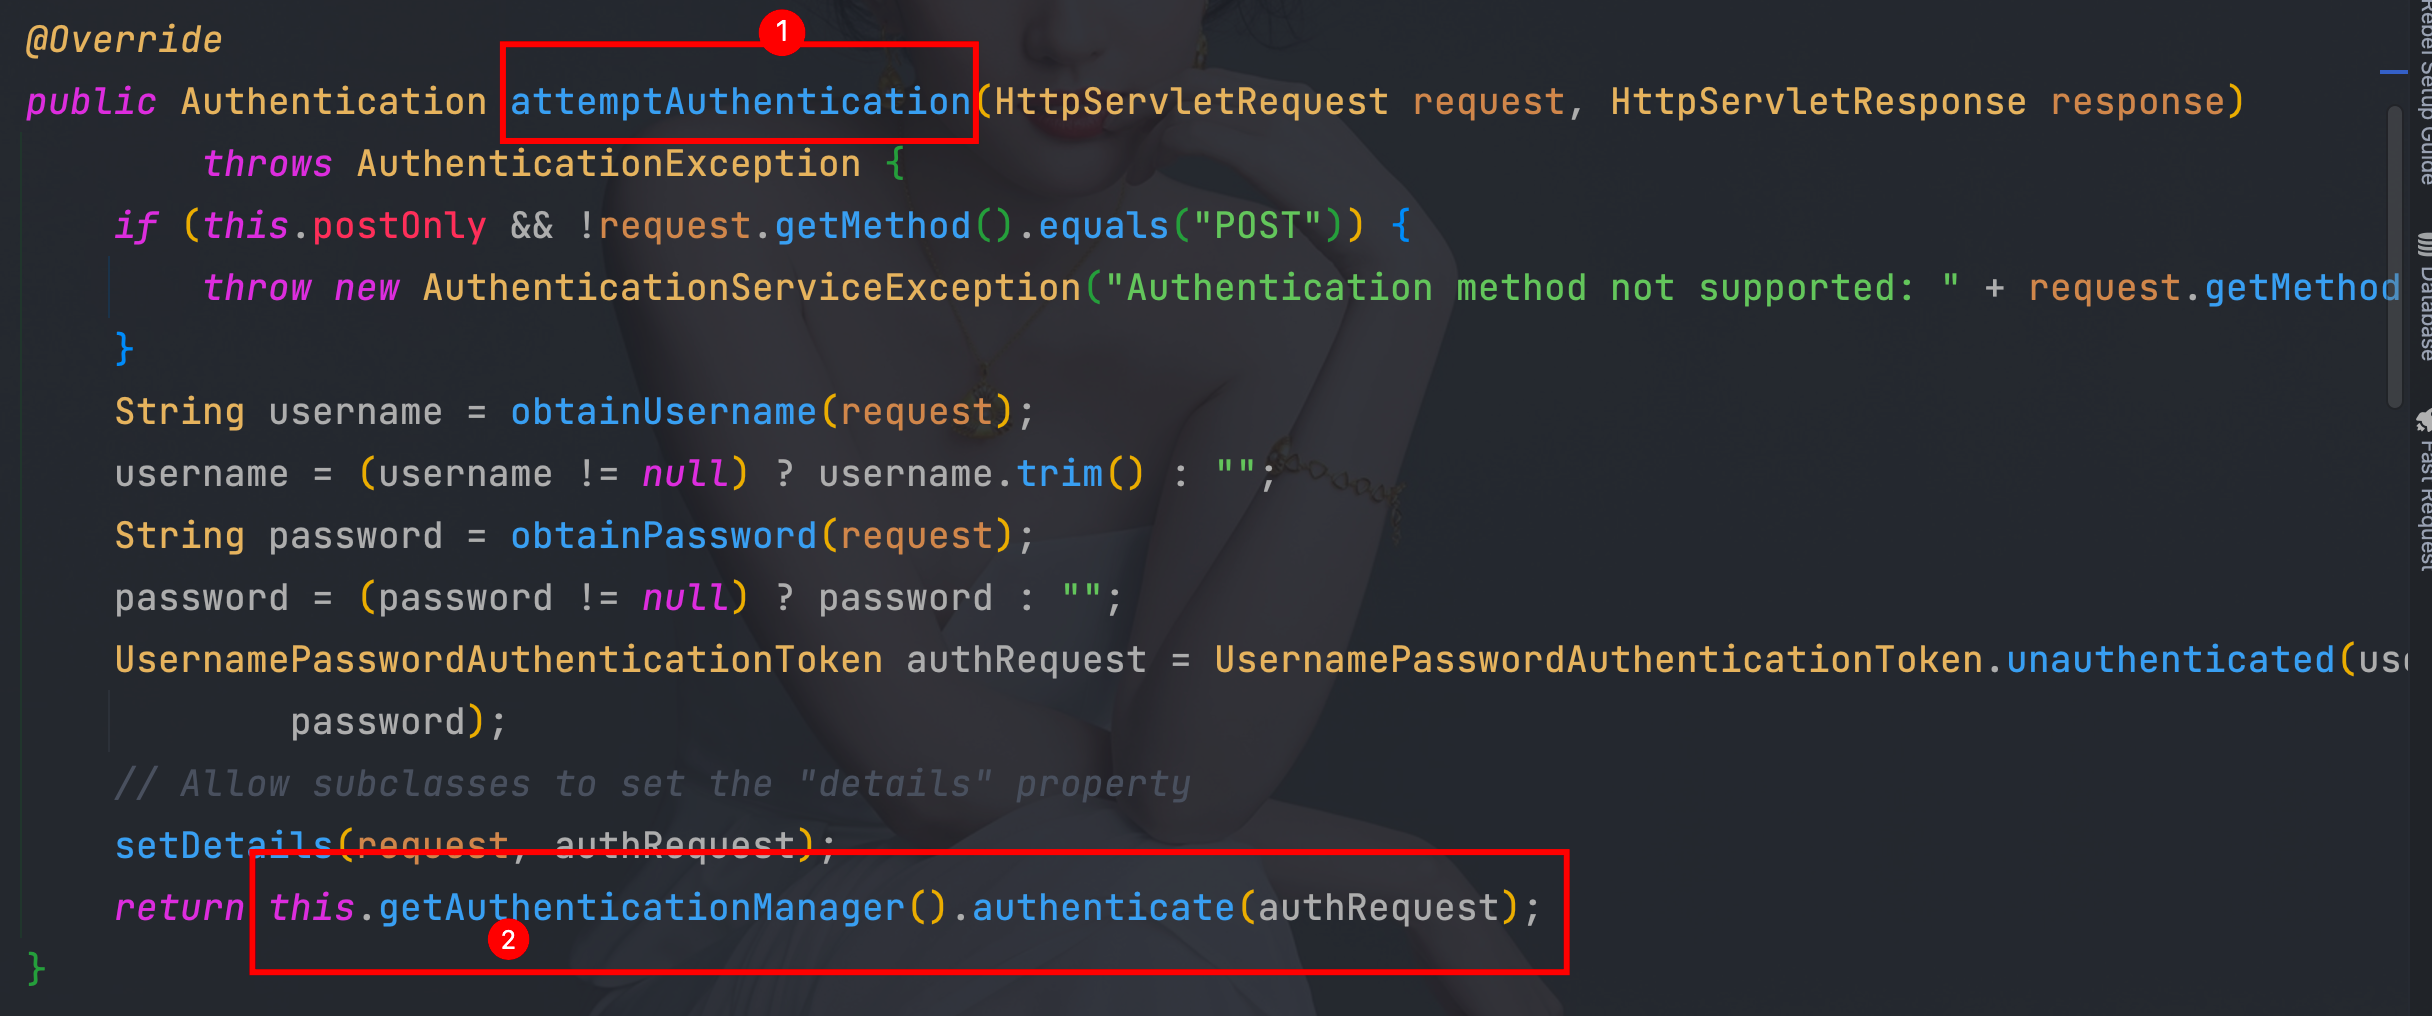Click the AuthenticationServiceException constructor
Viewport: 2432px width, 1016px height.
[752, 288]
